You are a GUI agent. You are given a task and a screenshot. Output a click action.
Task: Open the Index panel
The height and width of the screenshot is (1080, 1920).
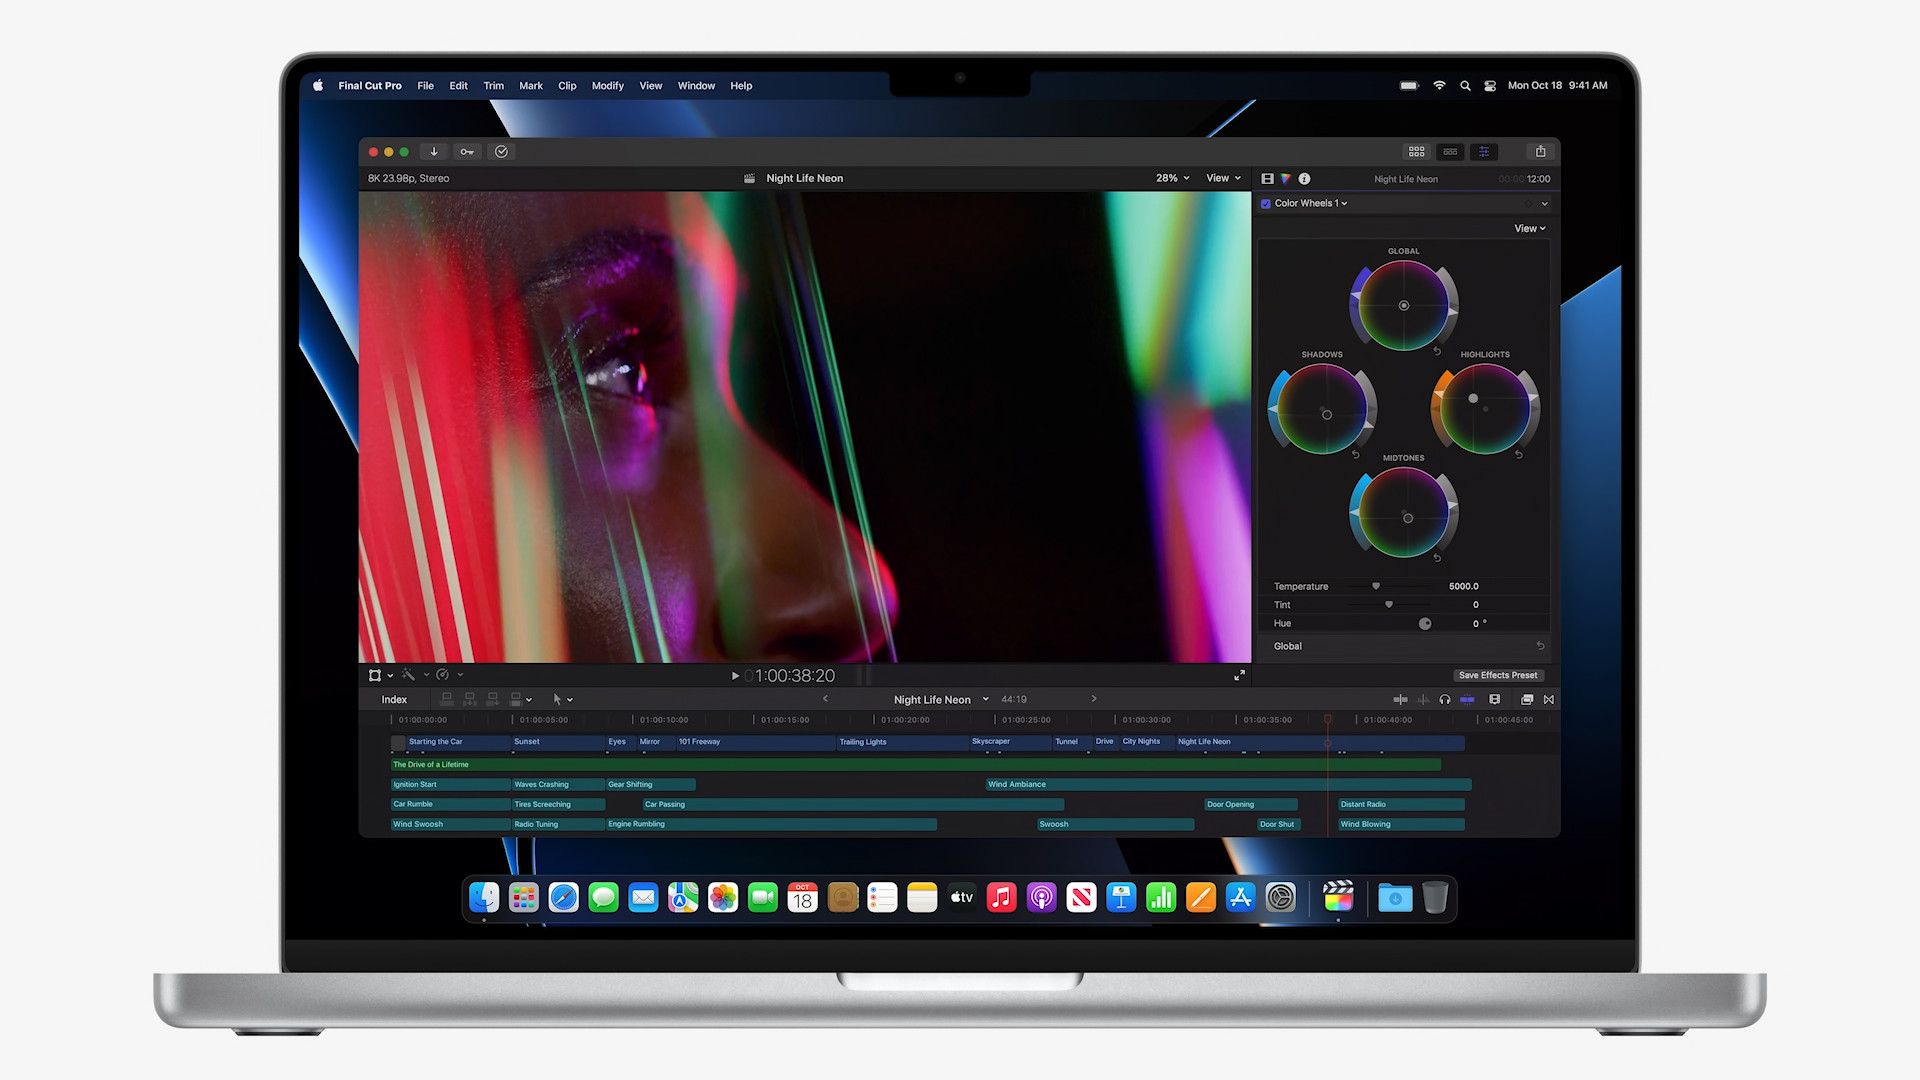(x=393, y=699)
